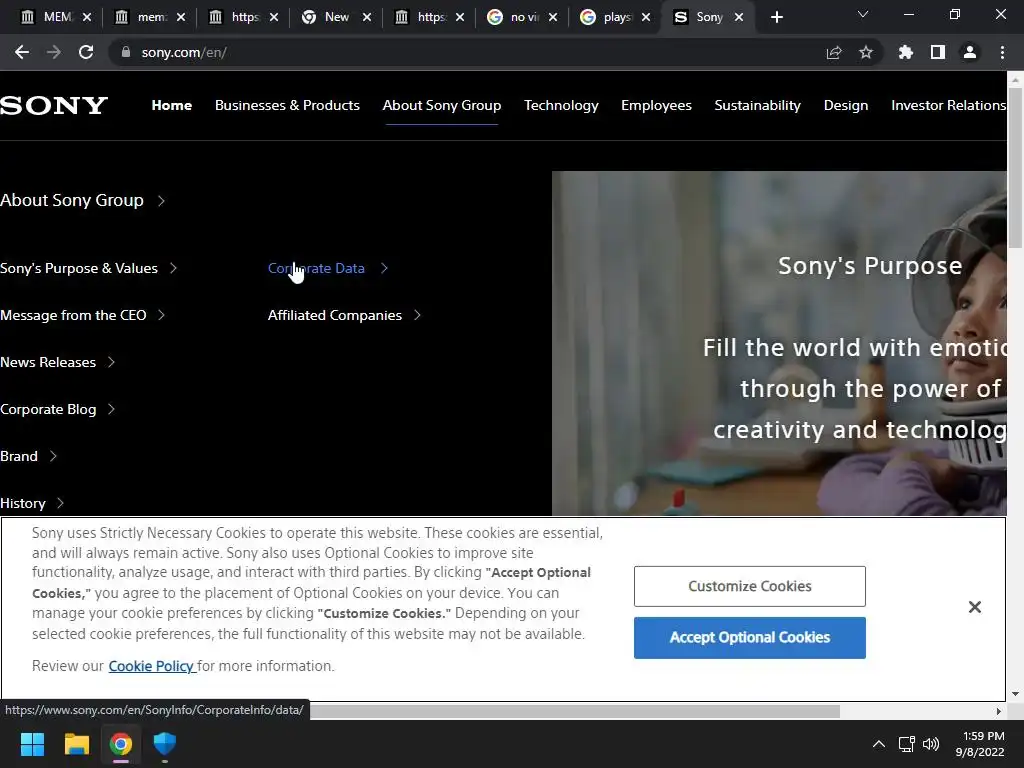Viewport: 1024px width, 768px height.
Task: Go back to the previous page
Action: tap(22, 52)
